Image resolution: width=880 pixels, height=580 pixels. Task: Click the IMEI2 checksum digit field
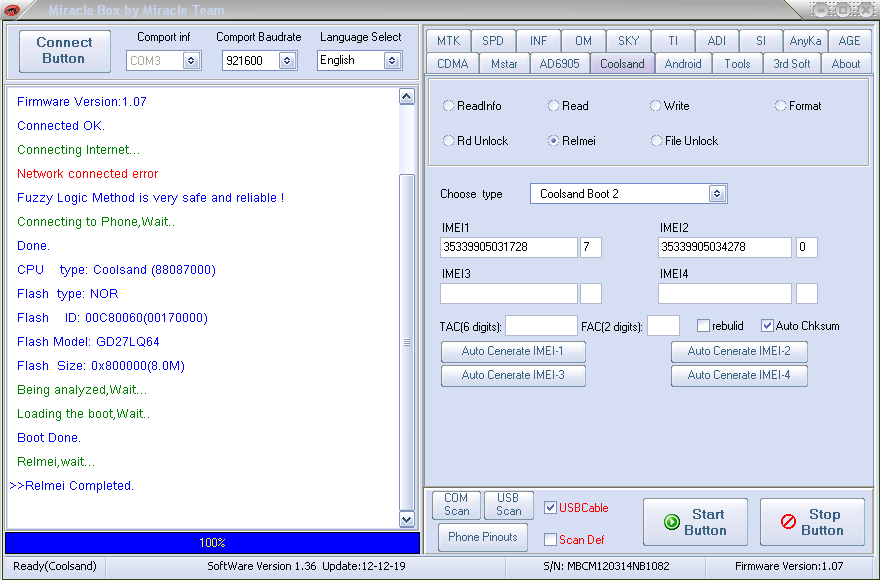[x=806, y=247]
